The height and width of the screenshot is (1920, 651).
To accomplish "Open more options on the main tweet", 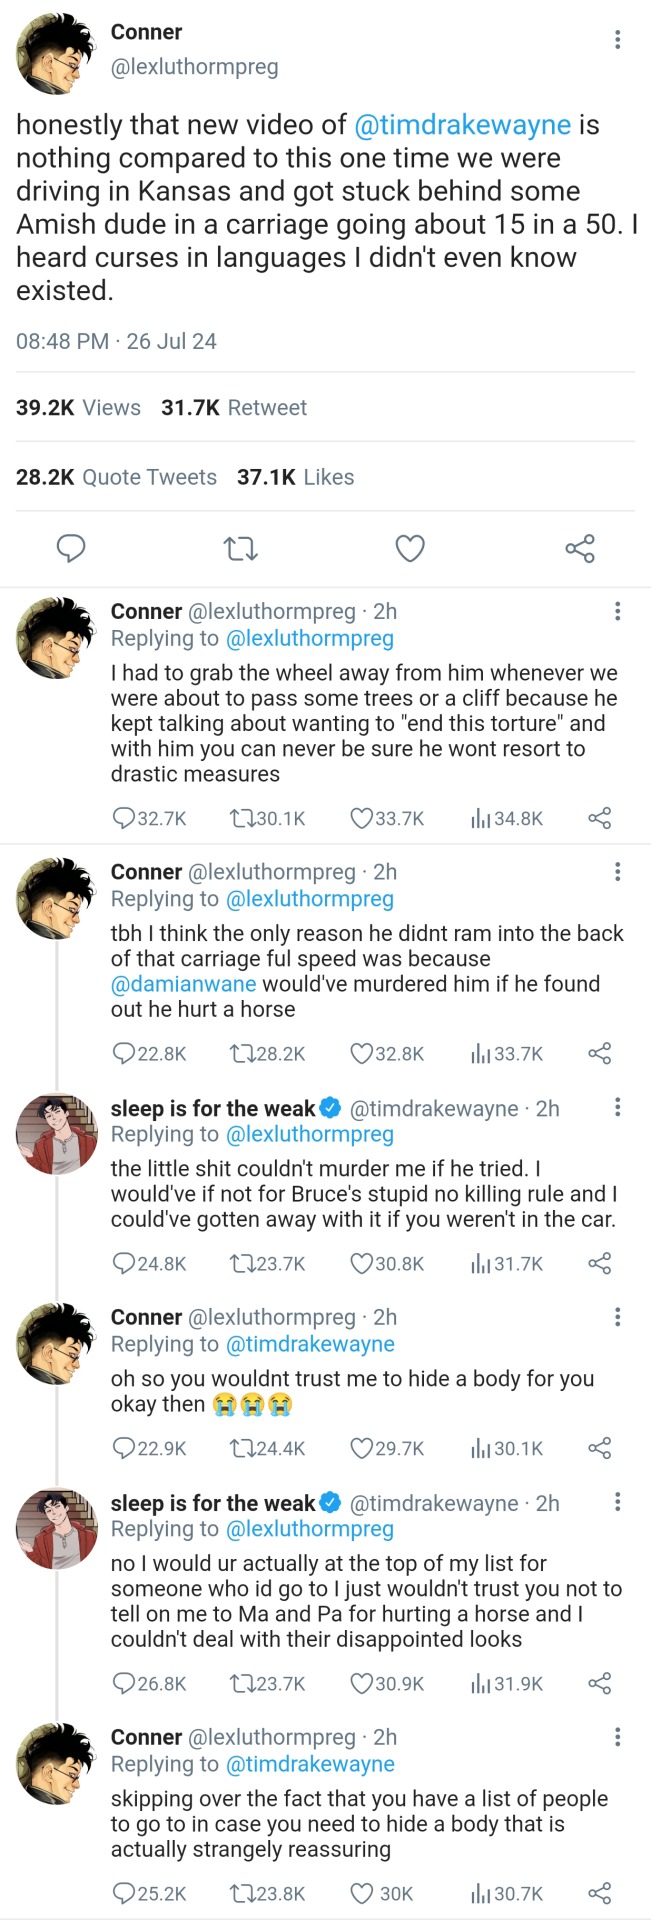I will click(x=617, y=40).
